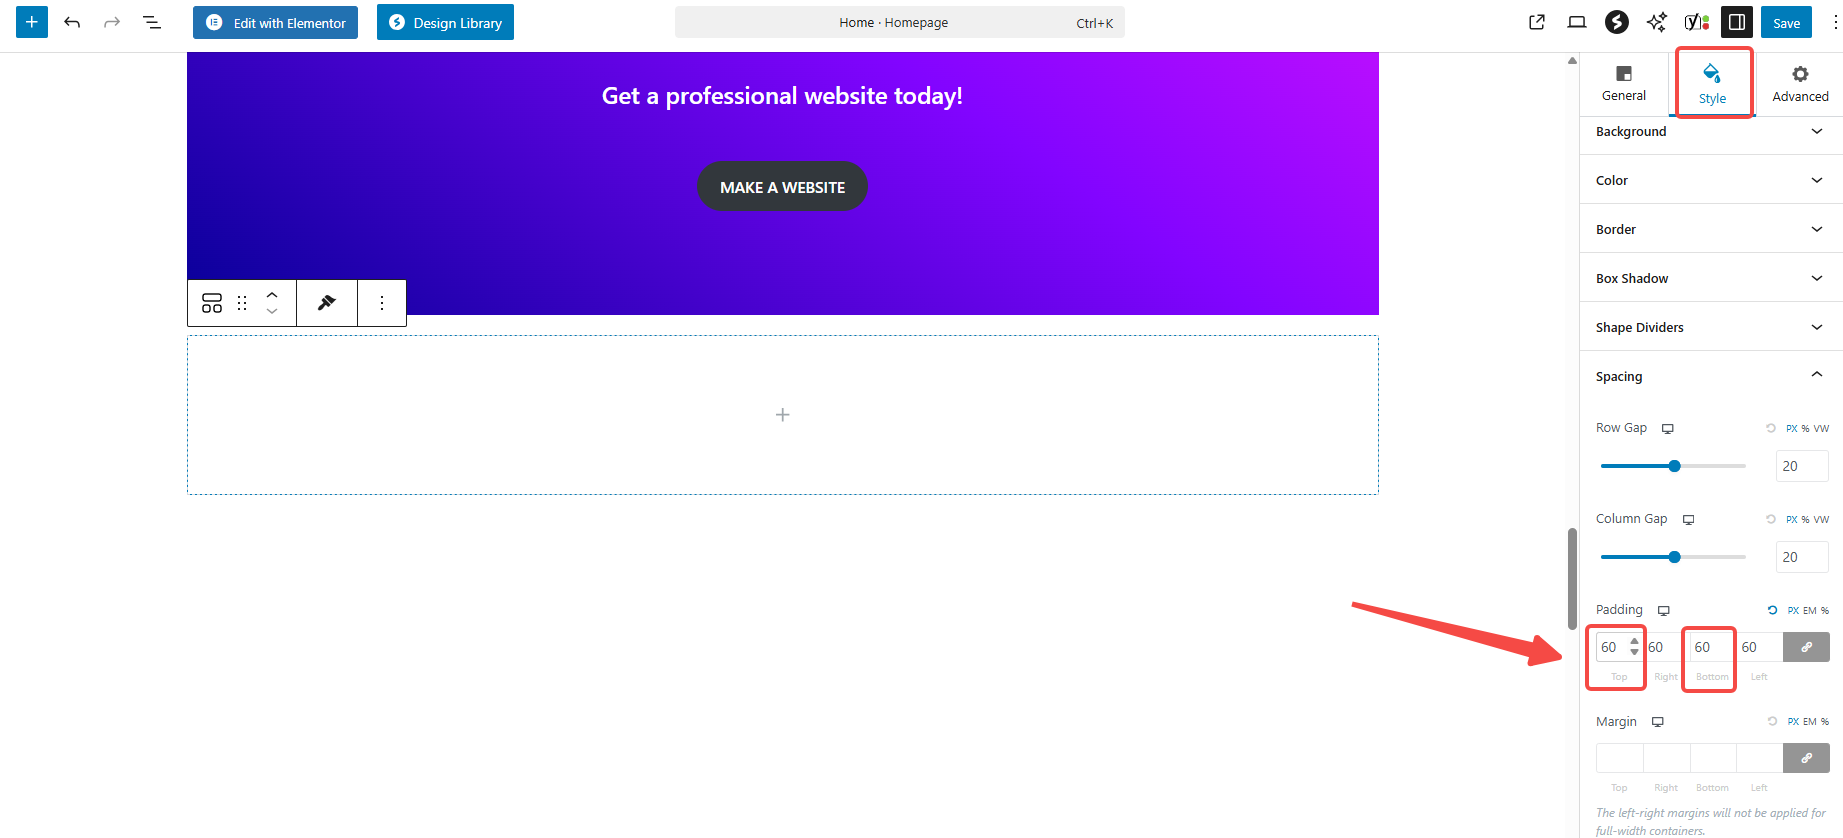The width and height of the screenshot is (1843, 838).
Task: Switch to the Advanced tab
Action: coord(1800,84)
